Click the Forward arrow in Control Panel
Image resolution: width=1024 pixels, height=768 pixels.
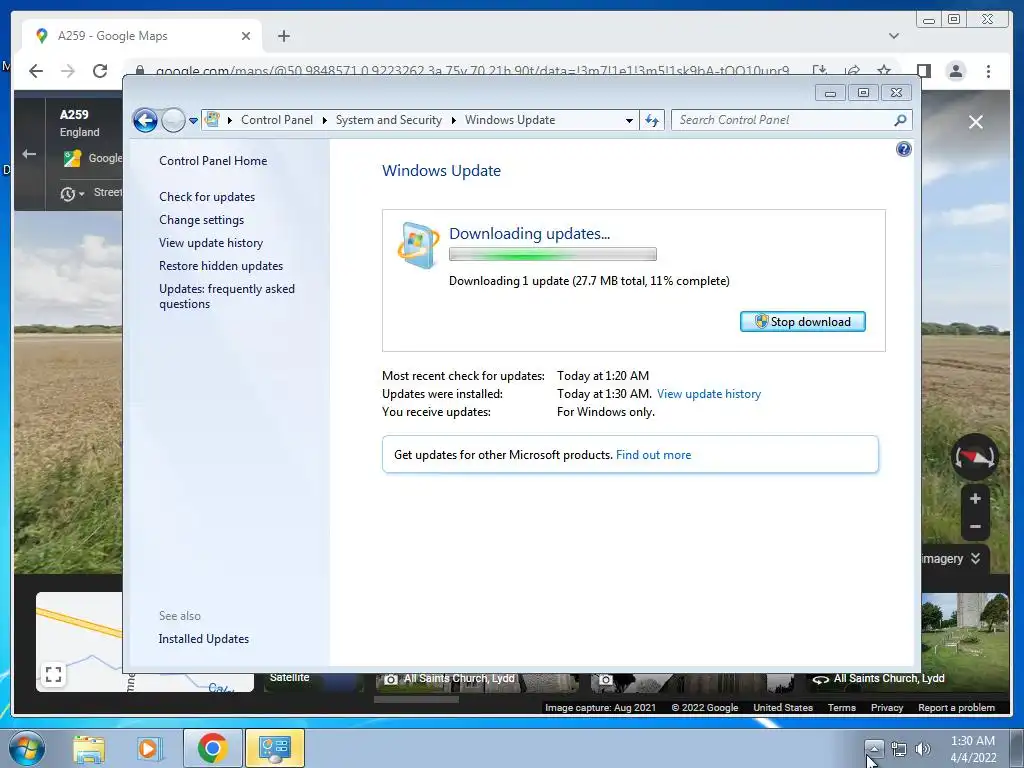click(x=173, y=120)
